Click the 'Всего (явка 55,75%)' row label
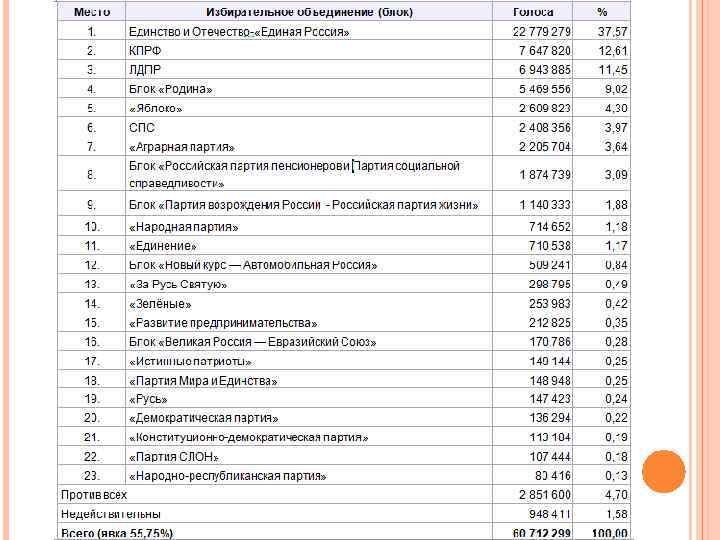Image resolution: width=720 pixels, height=540 pixels. pos(117,534)
